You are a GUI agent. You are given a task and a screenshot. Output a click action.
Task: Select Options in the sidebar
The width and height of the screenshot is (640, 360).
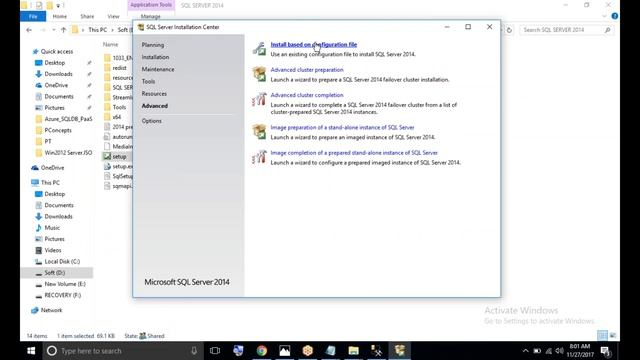pos(151,121)
